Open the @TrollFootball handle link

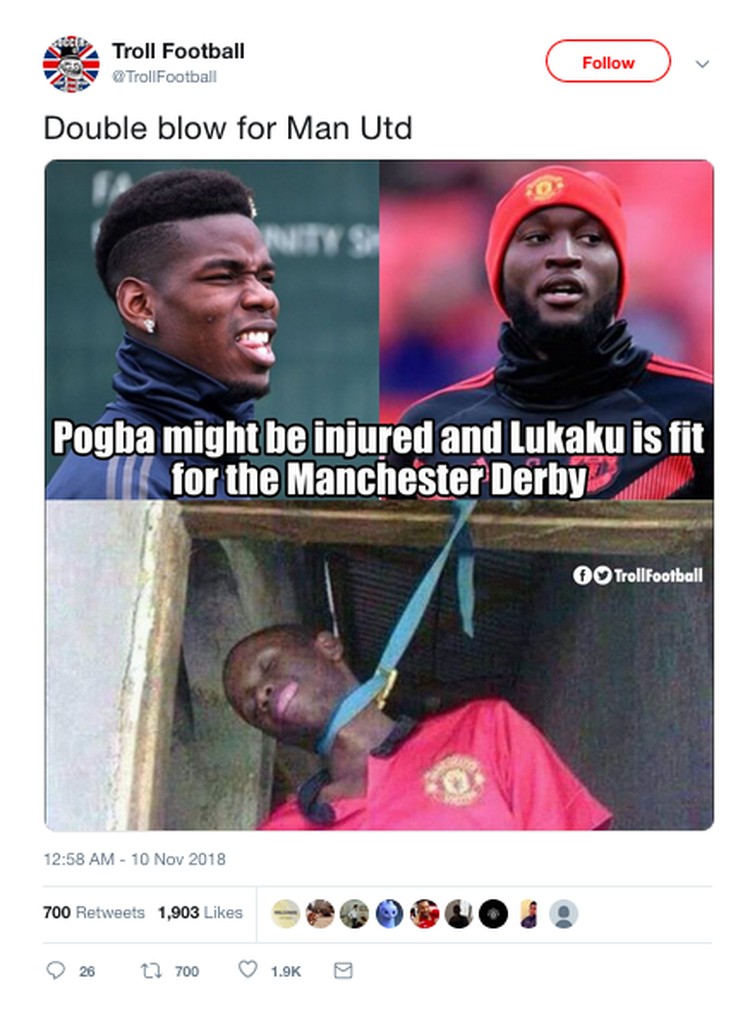pyautogui.click(x=164, y=76)
